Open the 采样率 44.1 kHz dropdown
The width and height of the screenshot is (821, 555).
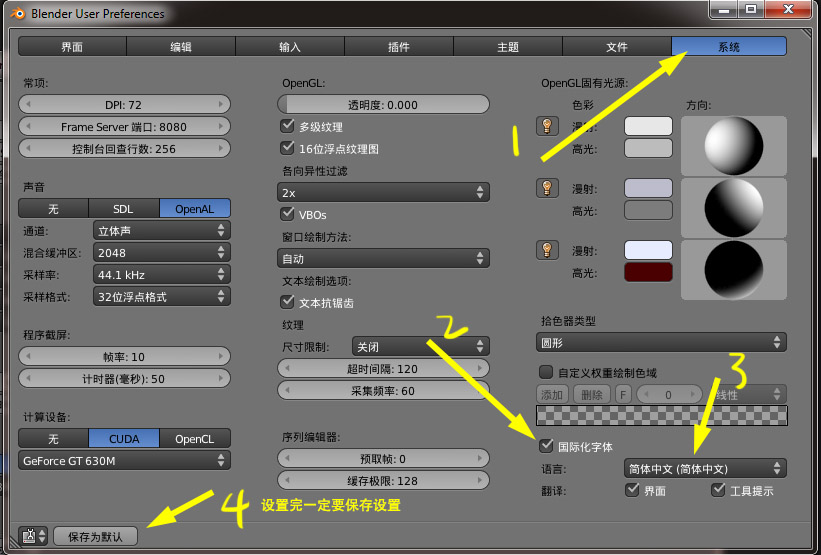[x=162, y=274]
